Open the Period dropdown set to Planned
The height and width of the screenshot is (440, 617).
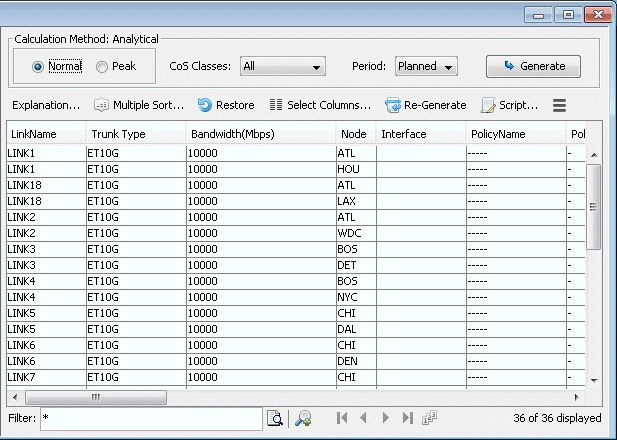pyautogui.click(x=426, y=67)
